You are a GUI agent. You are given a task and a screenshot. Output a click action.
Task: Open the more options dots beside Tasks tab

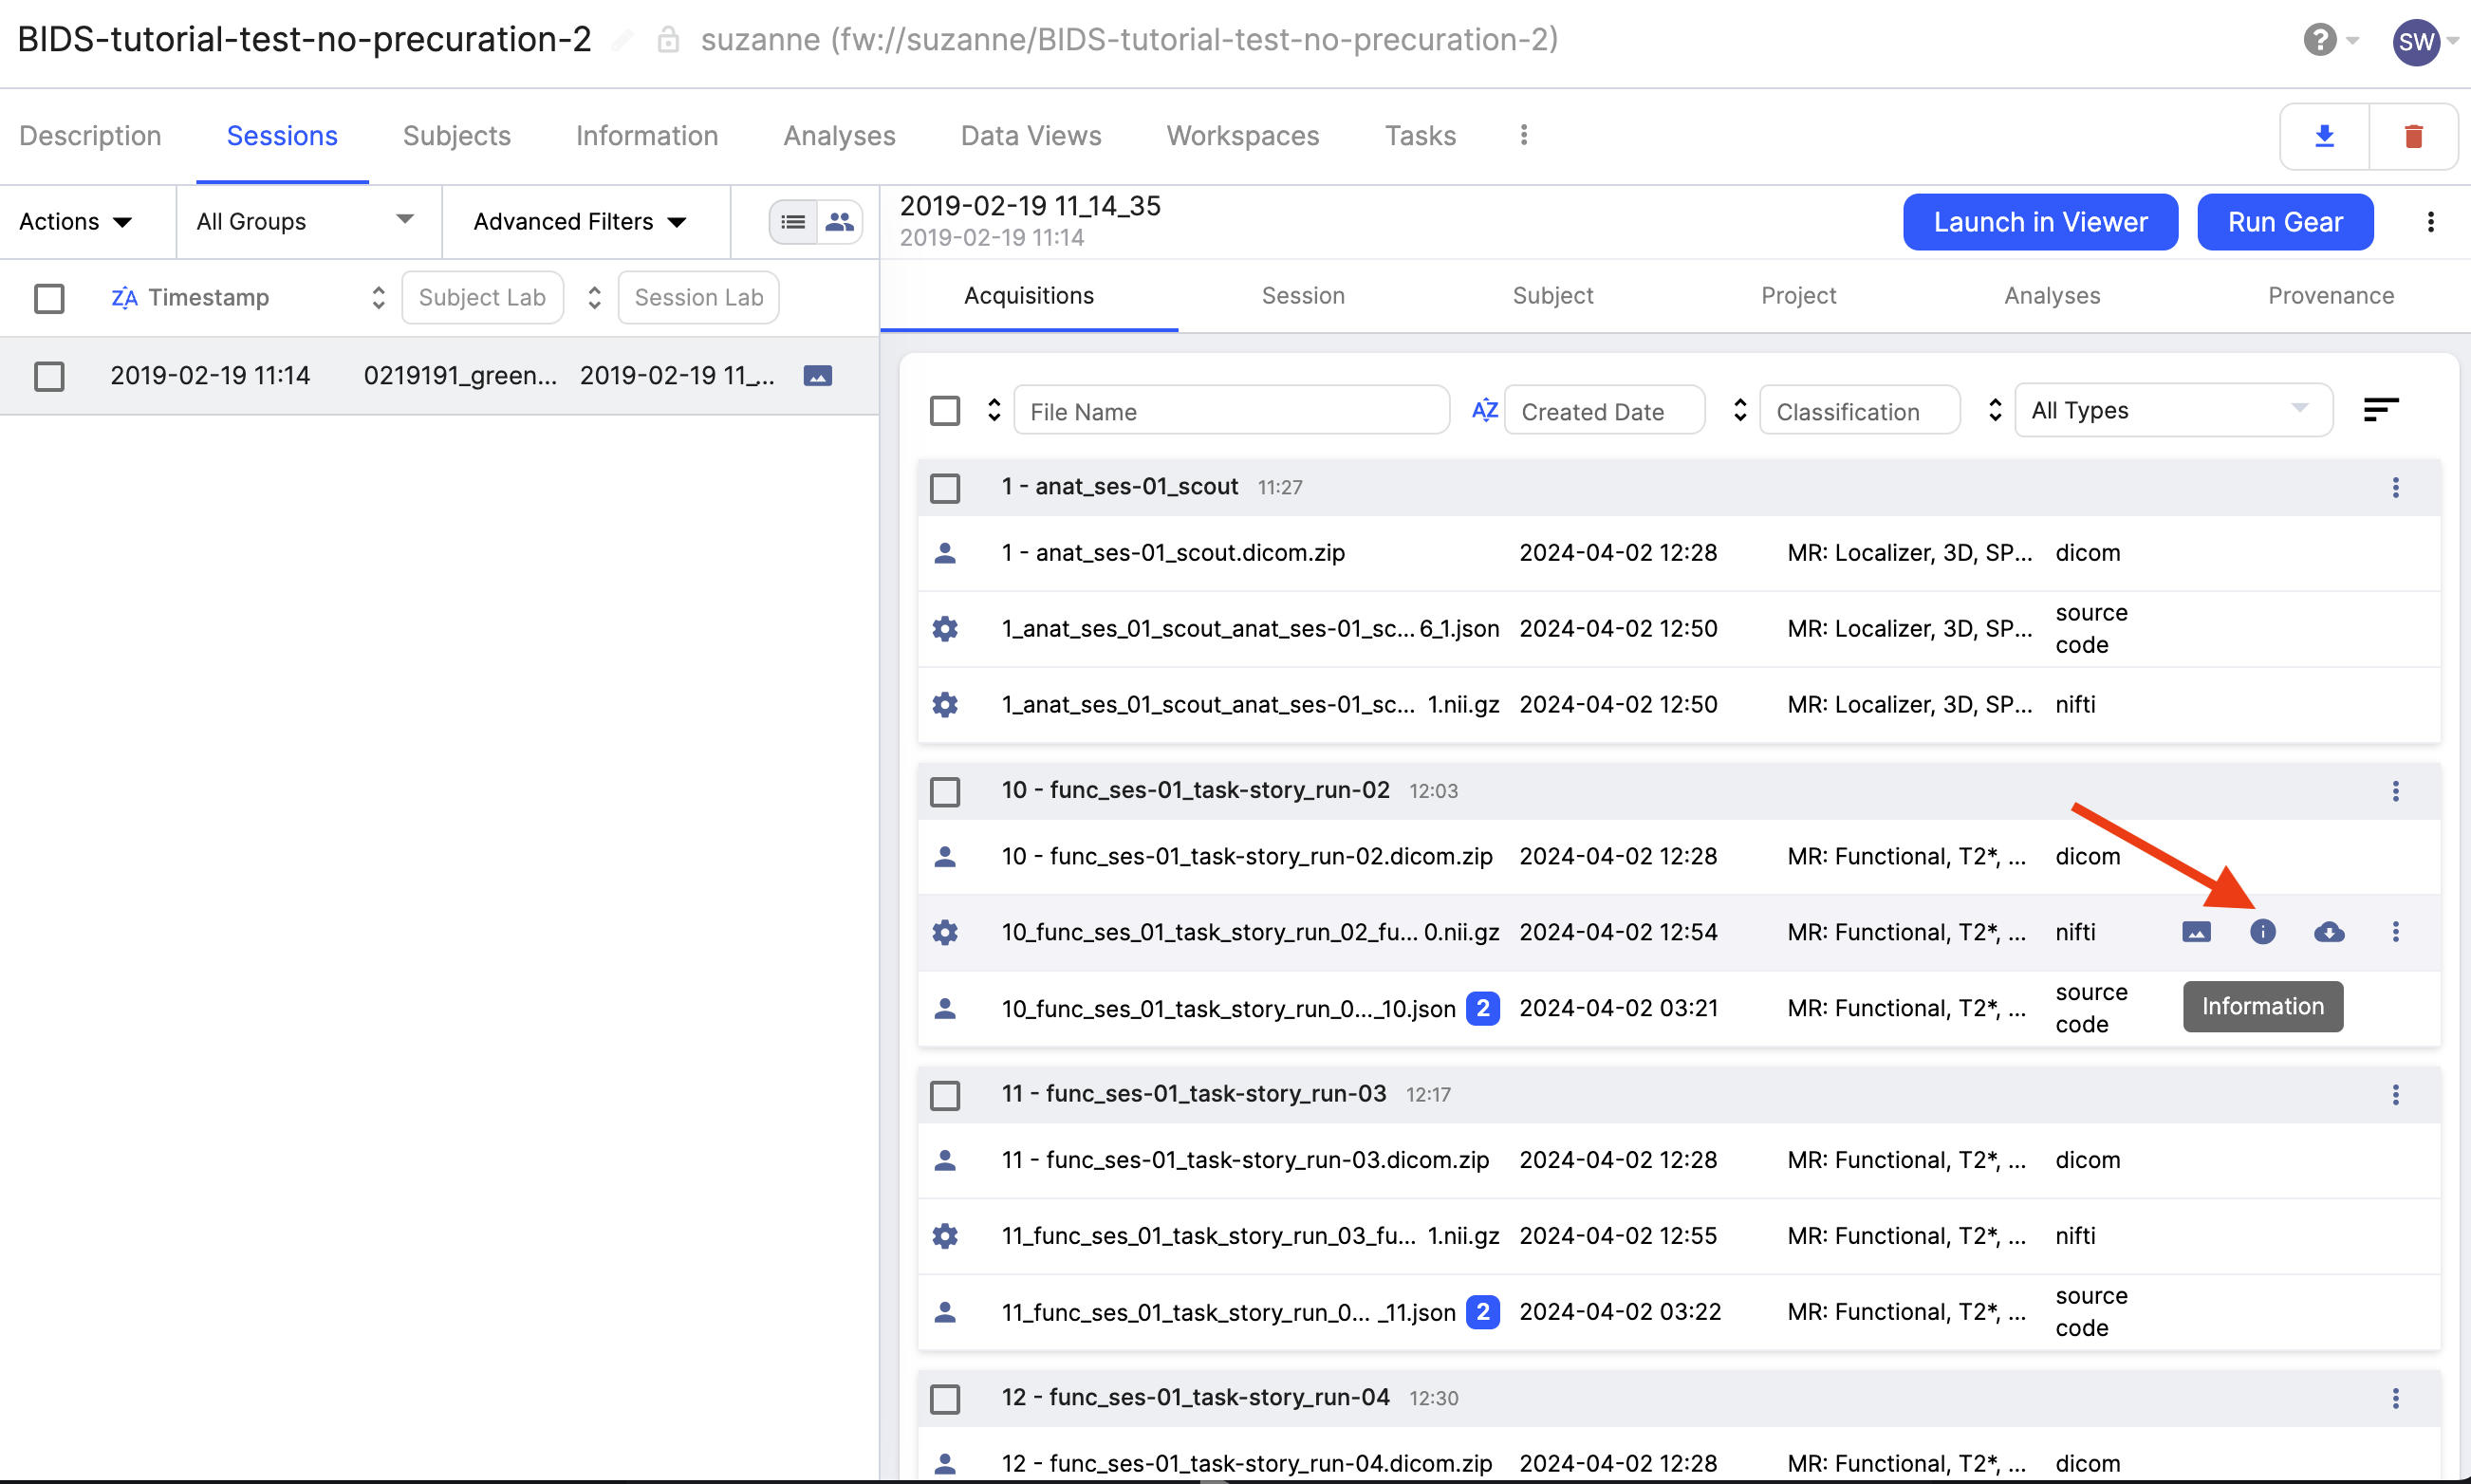1523,135
